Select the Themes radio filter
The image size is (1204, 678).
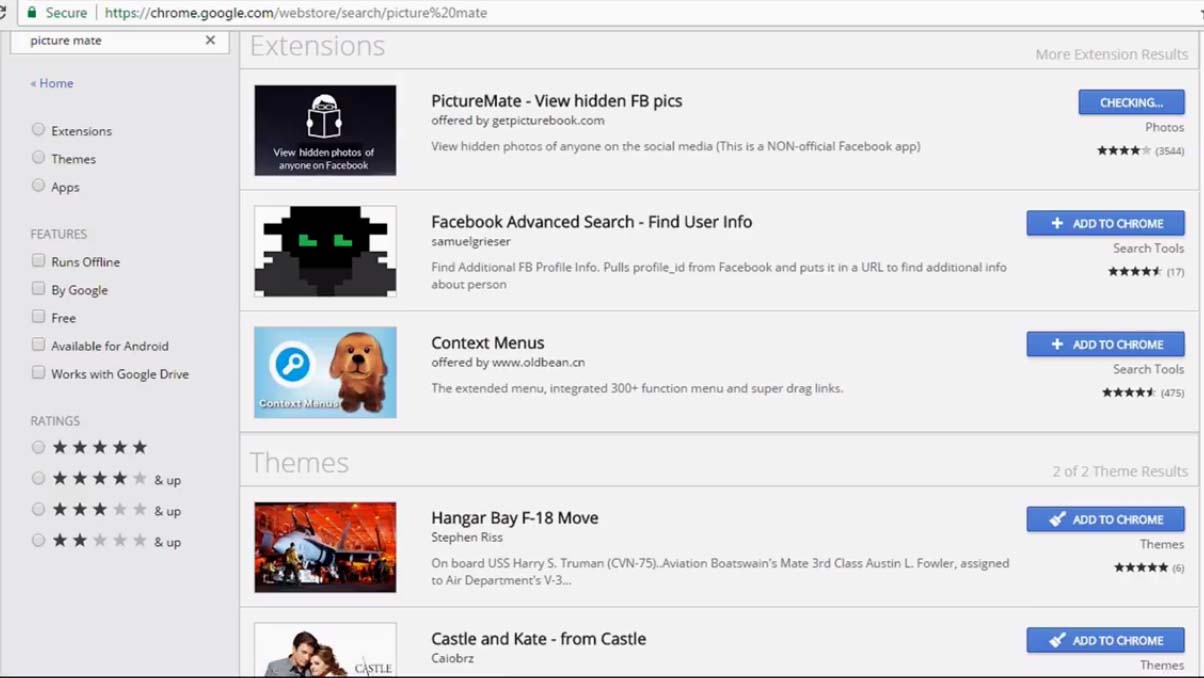[38, 158]
